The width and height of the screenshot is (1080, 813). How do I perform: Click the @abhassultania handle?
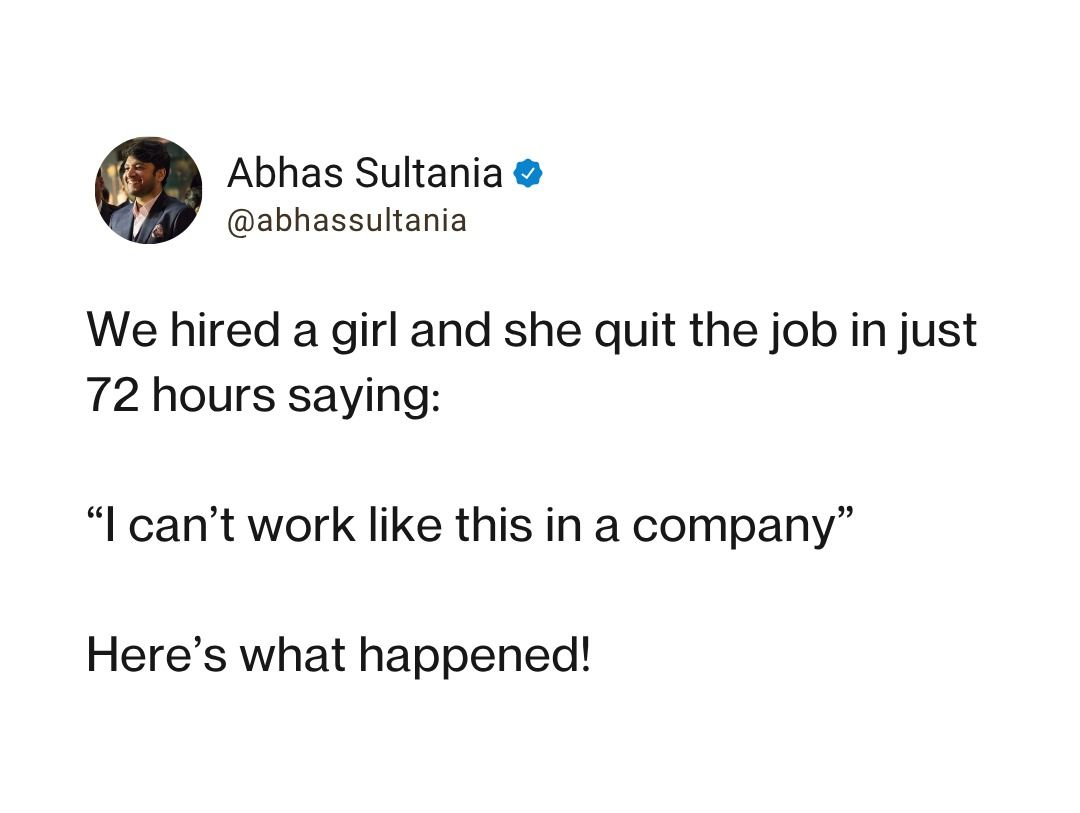346,221
